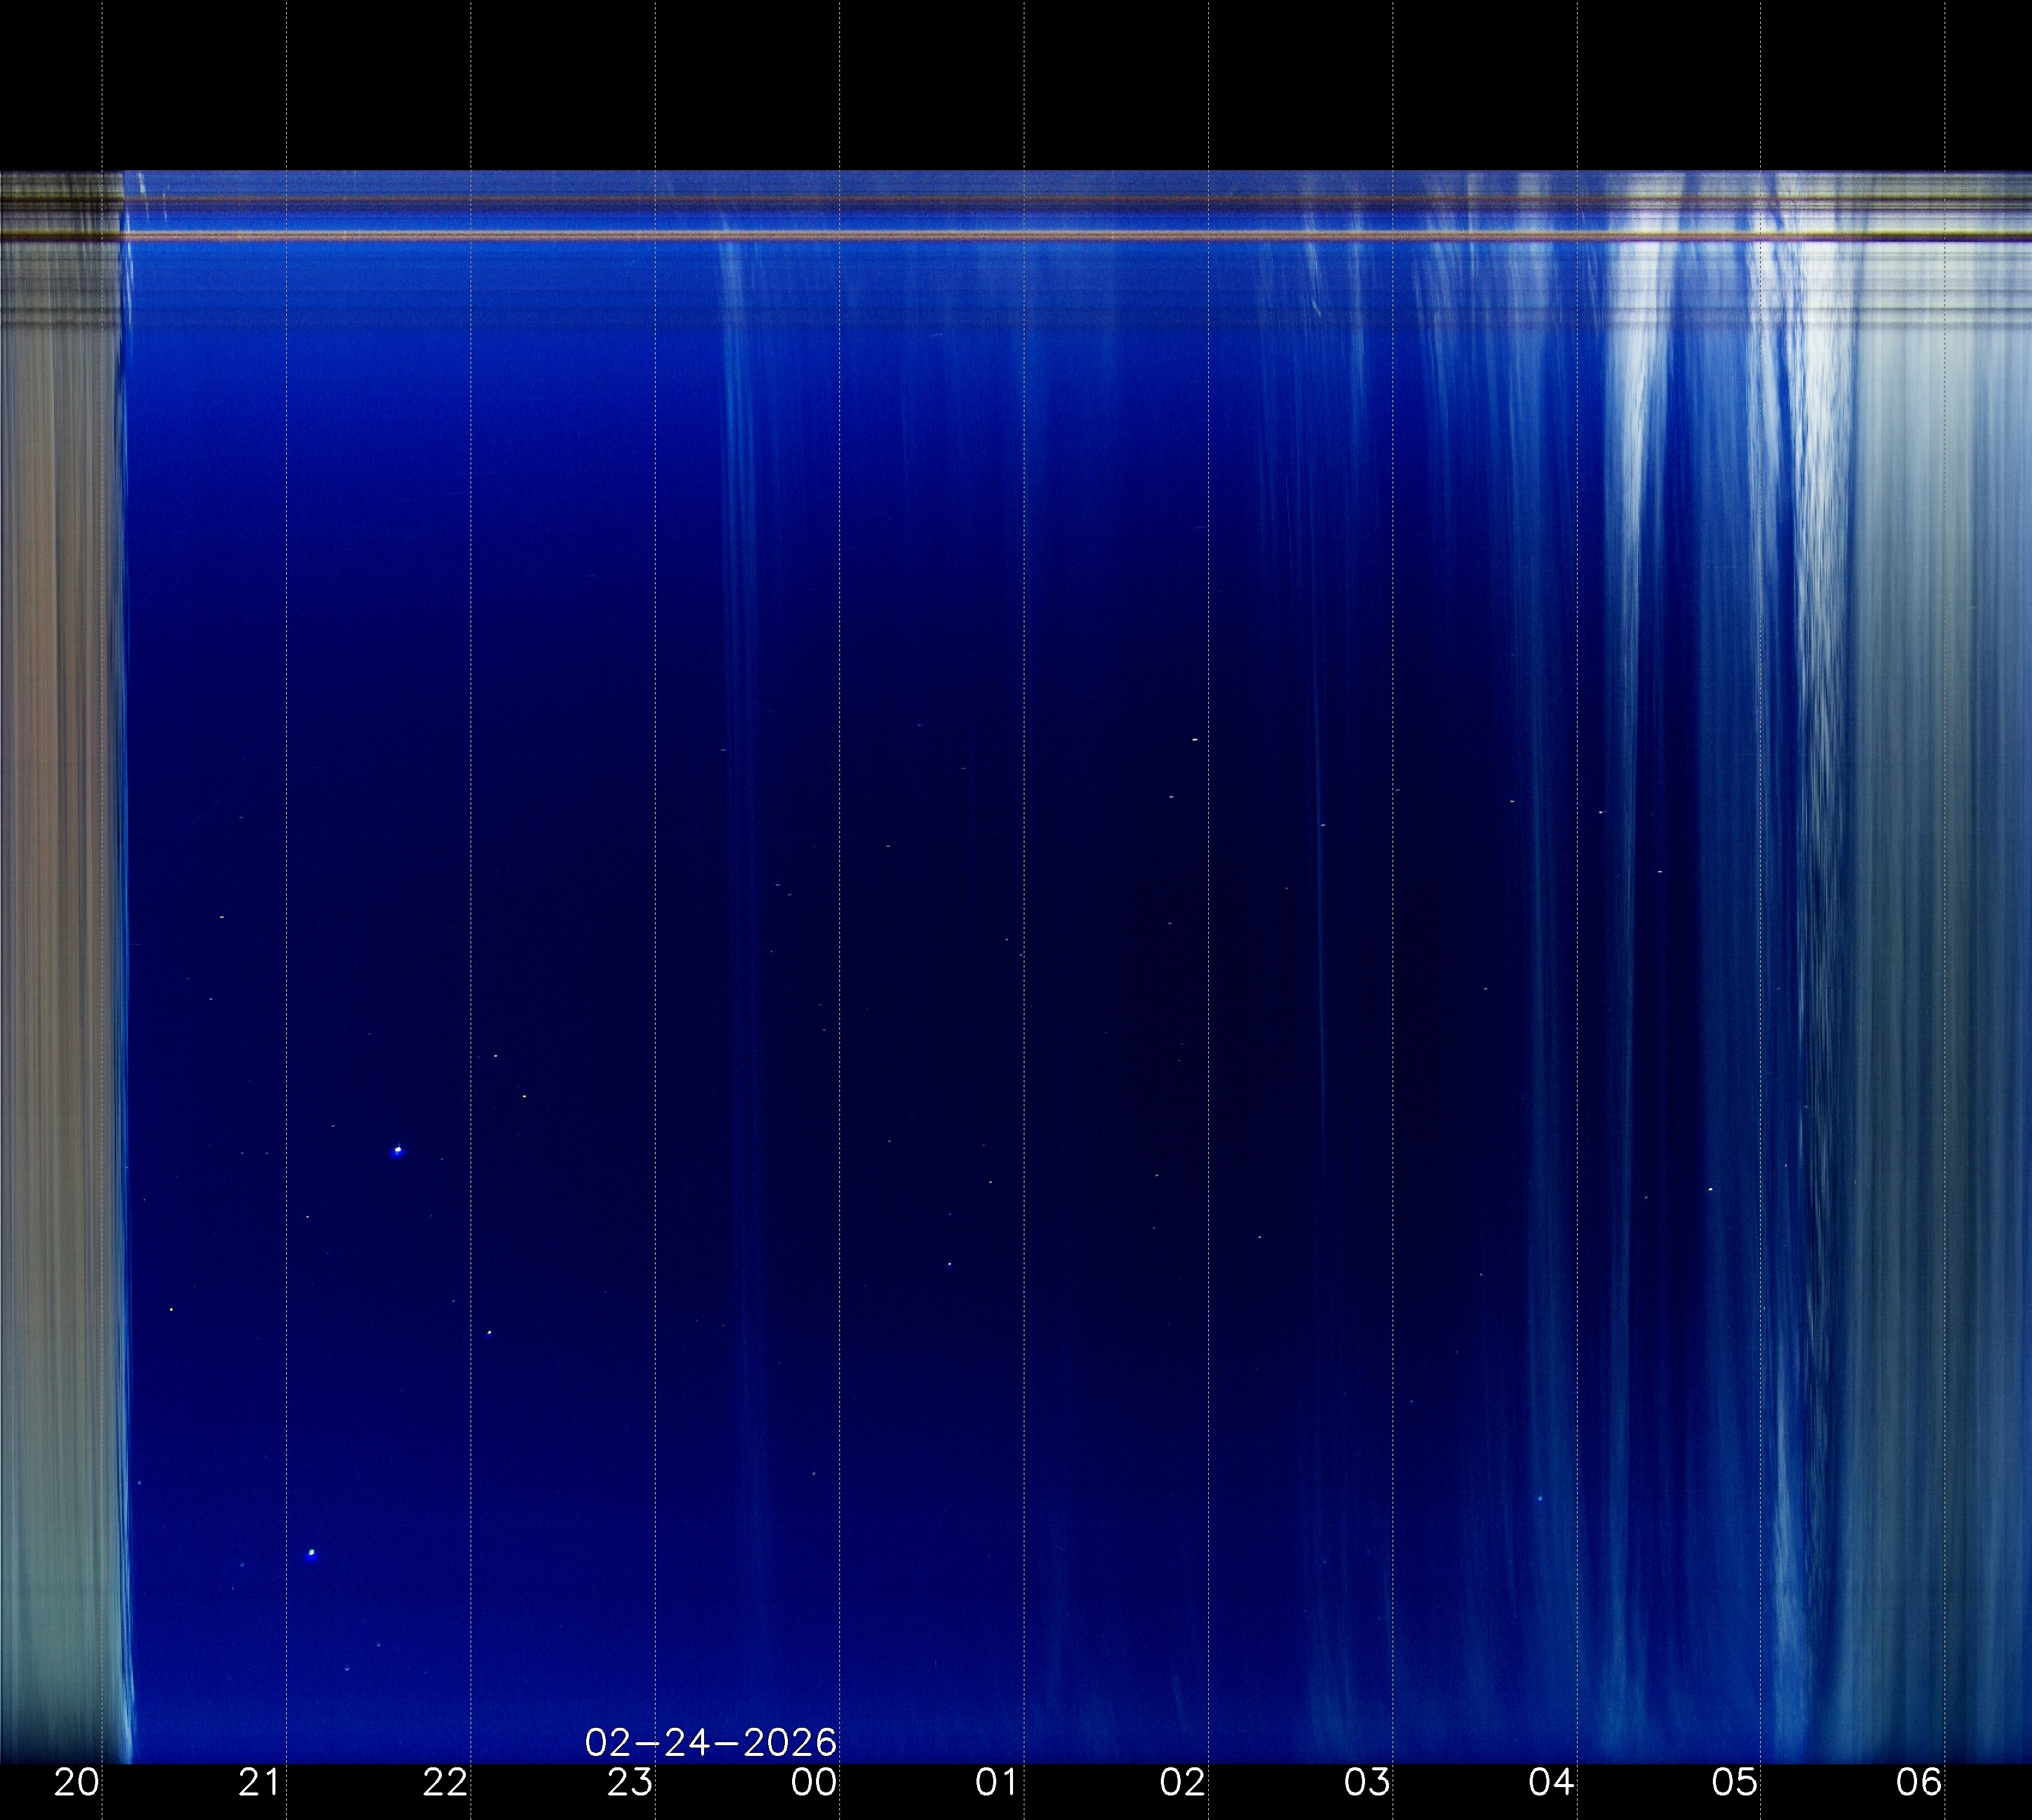Screen dimensions: 2032x1820
Task: Click the bright star between 21 and 22
Action: pos(398,1151)
